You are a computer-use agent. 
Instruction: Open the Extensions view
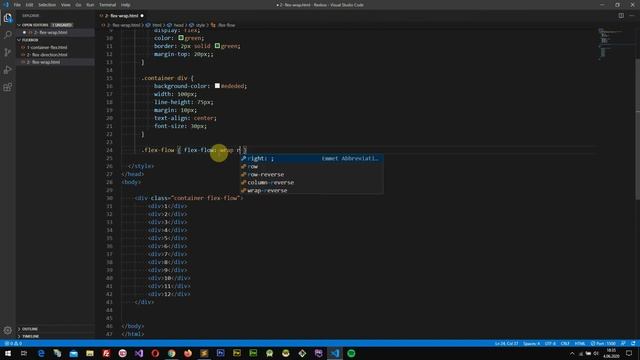8,87
